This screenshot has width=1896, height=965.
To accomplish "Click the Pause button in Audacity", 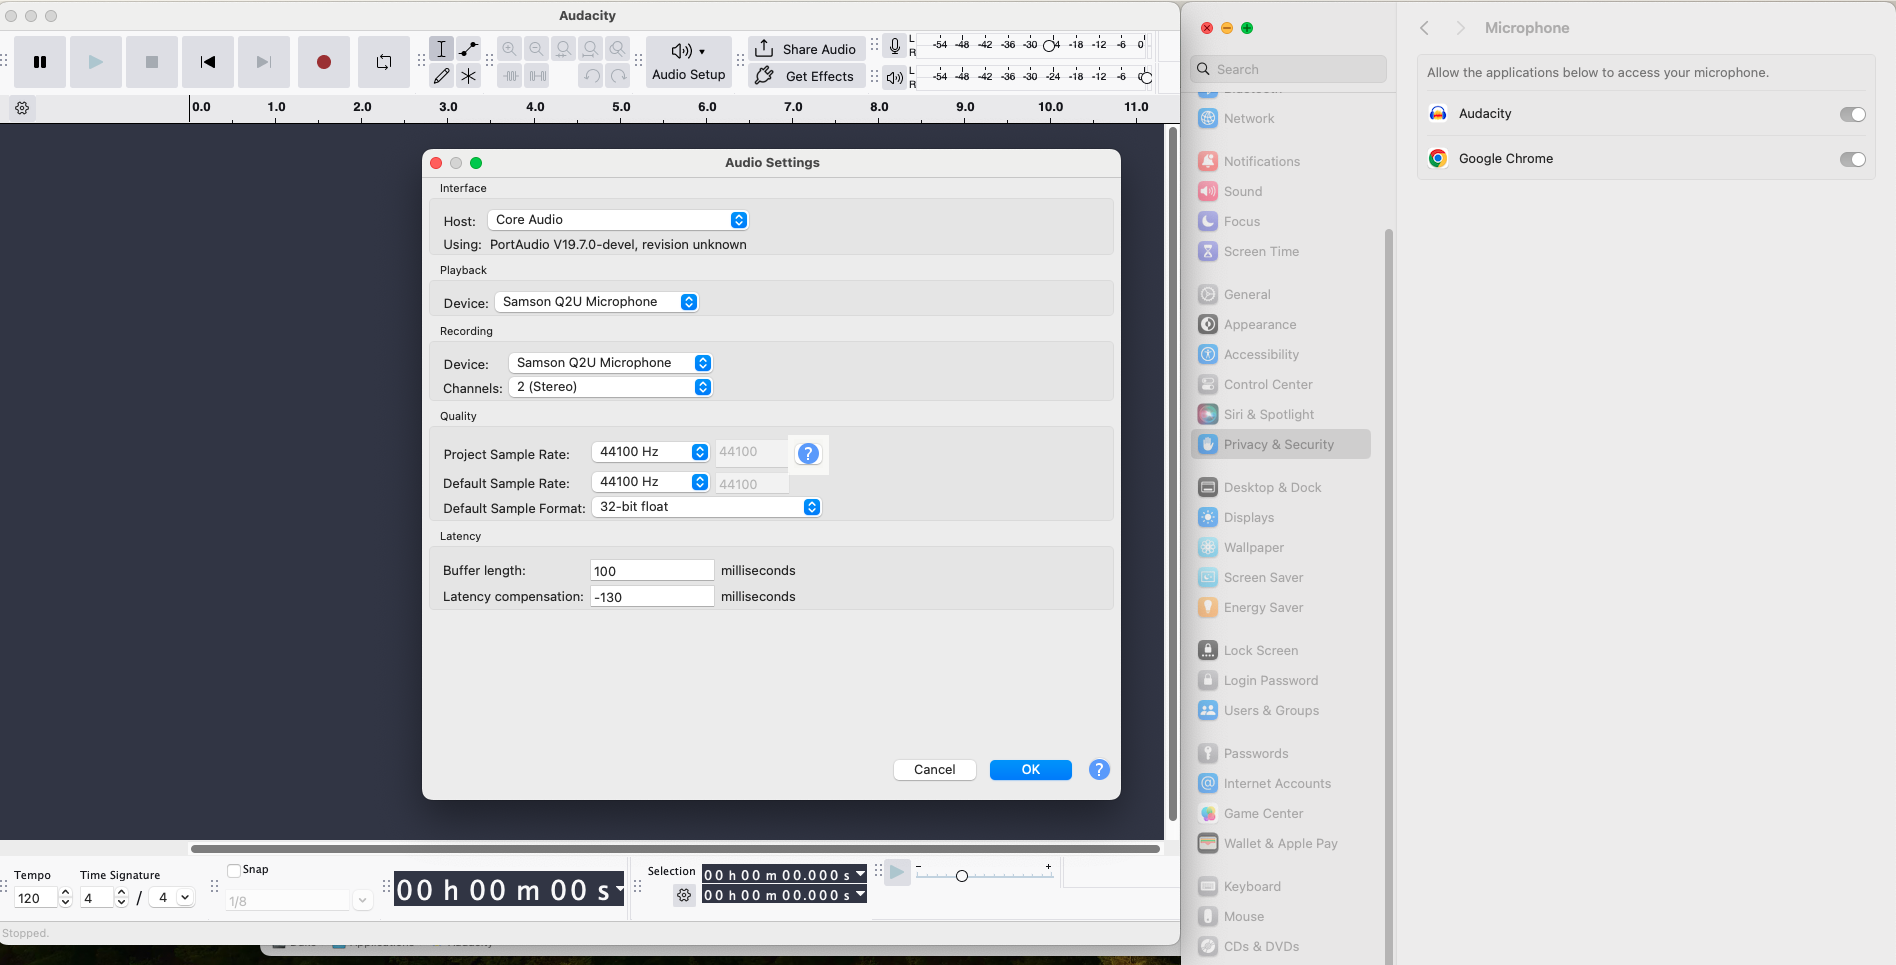I will pos(40,62).
